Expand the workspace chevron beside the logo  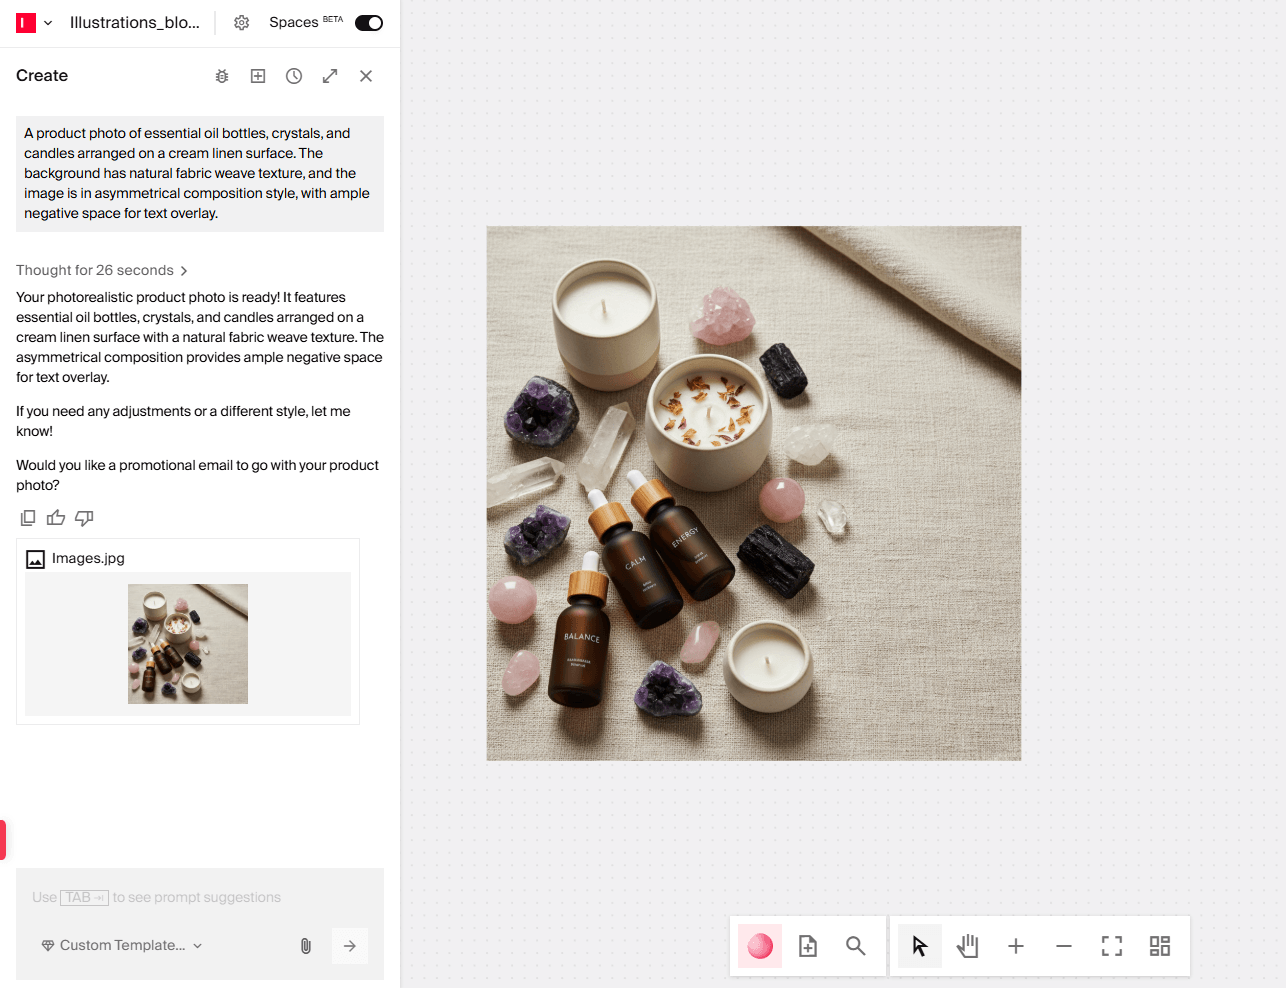46,22
